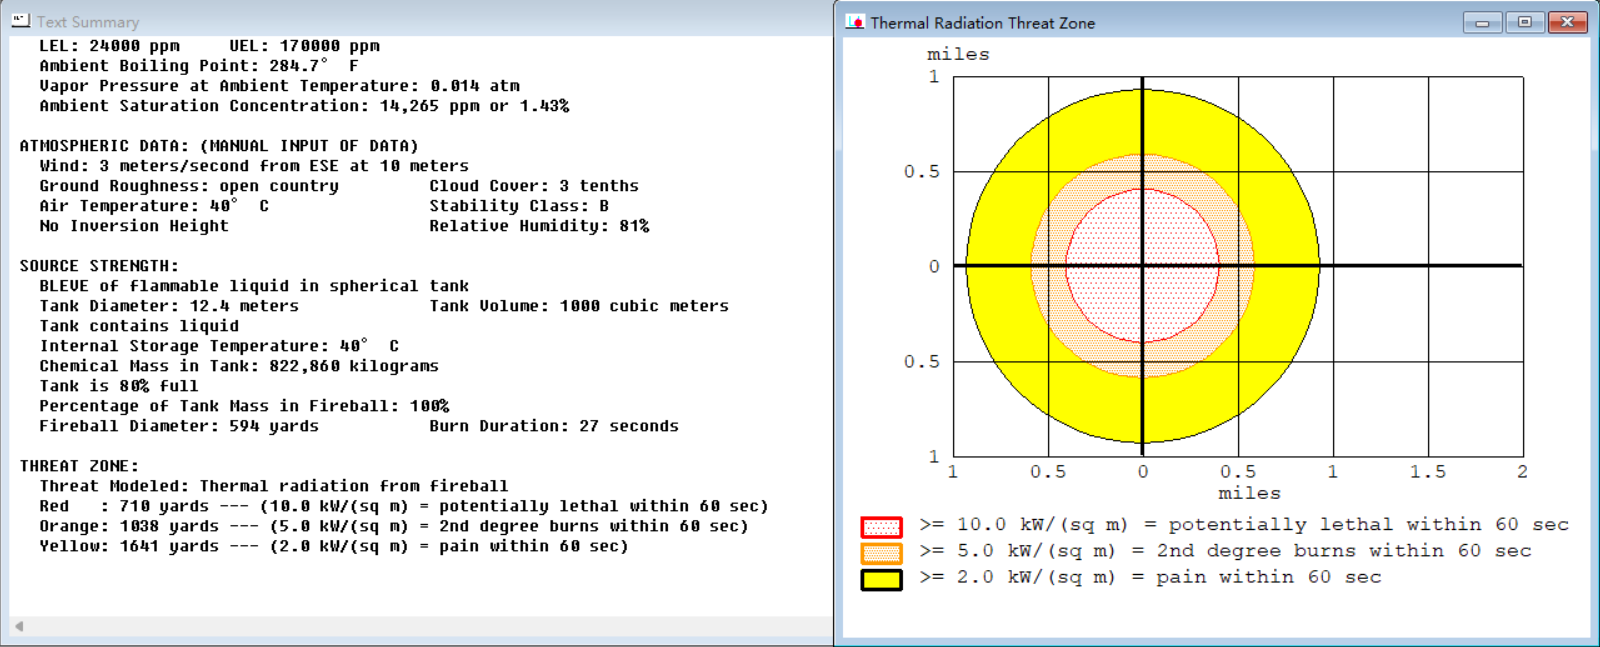The width and height of the screenshot is (1600, 647).
Task: Click the legend text 'pain within 60 sec'
Action: (1269, 577)
